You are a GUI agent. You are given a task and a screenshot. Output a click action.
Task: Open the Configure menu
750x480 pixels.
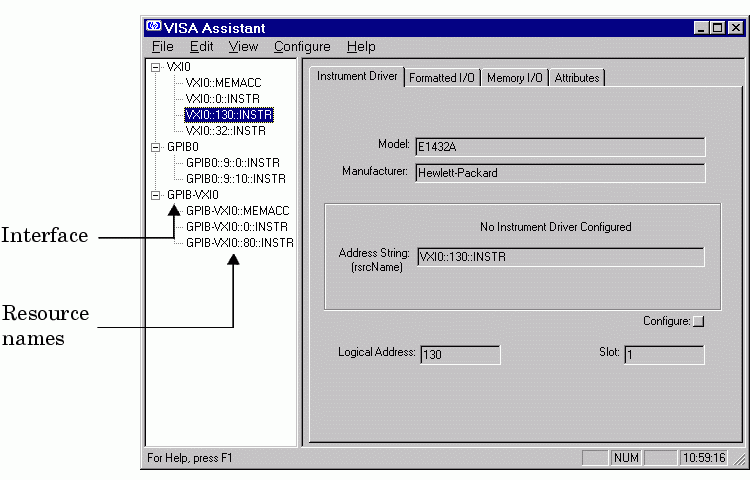click(302, 46)
